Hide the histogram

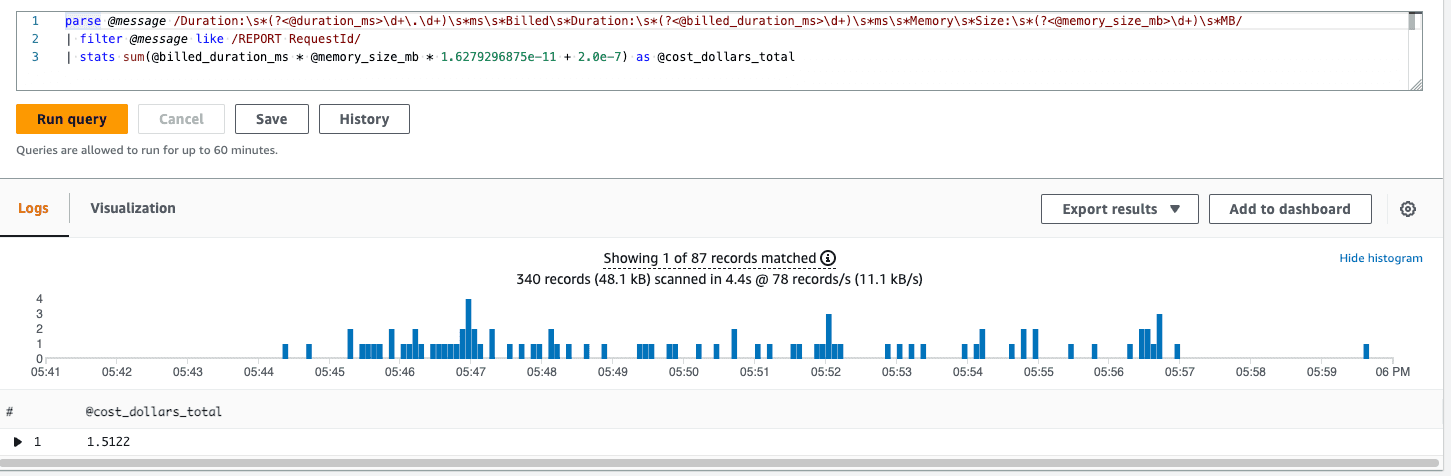click(x=1380, y=258)
